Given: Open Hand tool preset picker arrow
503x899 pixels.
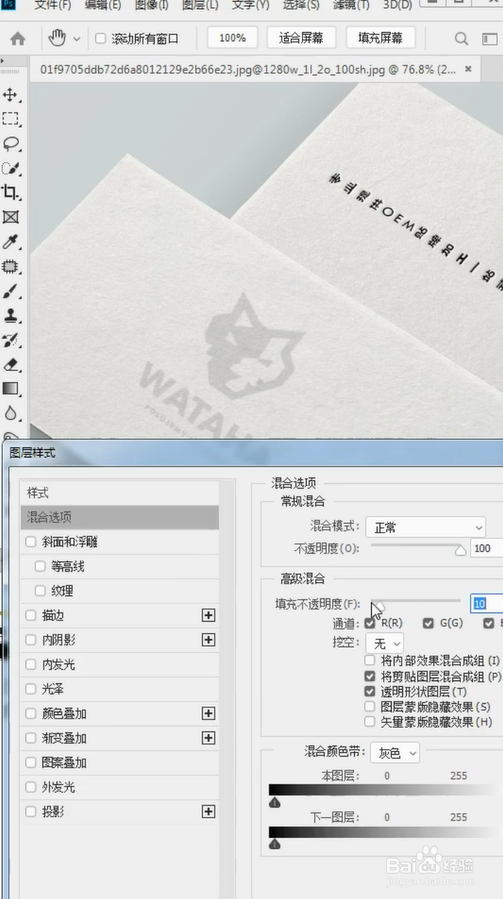Looking at the screenshot, I should [76, 39].
